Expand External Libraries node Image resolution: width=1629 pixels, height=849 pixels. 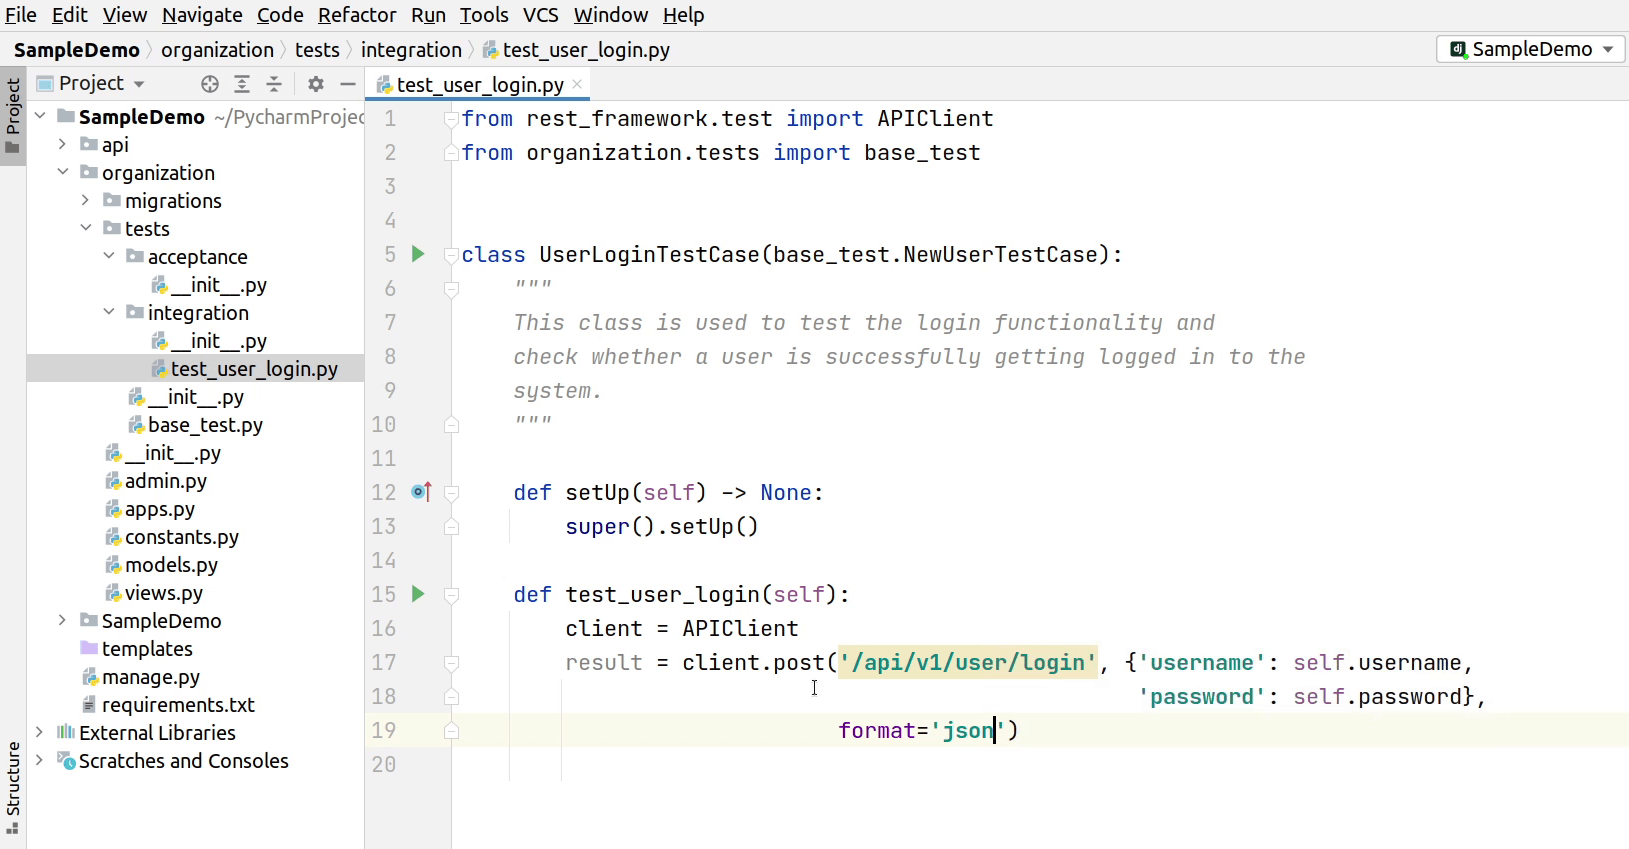pos(39,733)
